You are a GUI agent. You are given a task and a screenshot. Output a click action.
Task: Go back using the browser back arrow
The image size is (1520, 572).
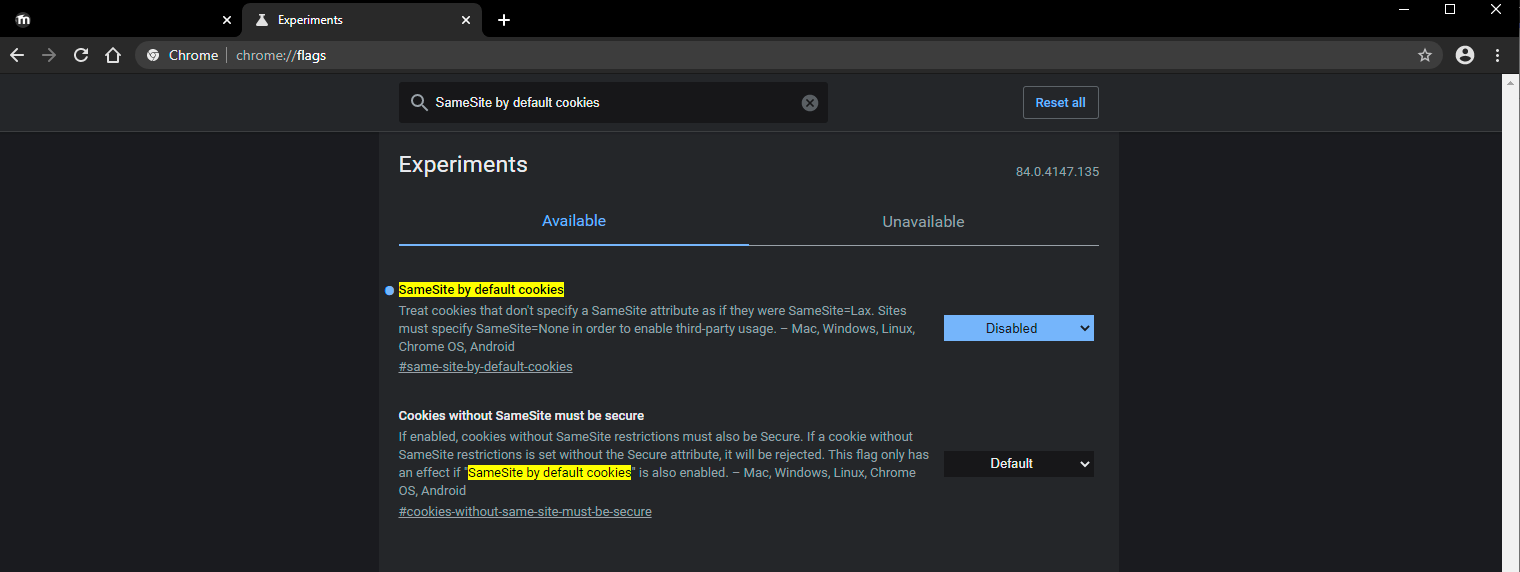(17, 55)
